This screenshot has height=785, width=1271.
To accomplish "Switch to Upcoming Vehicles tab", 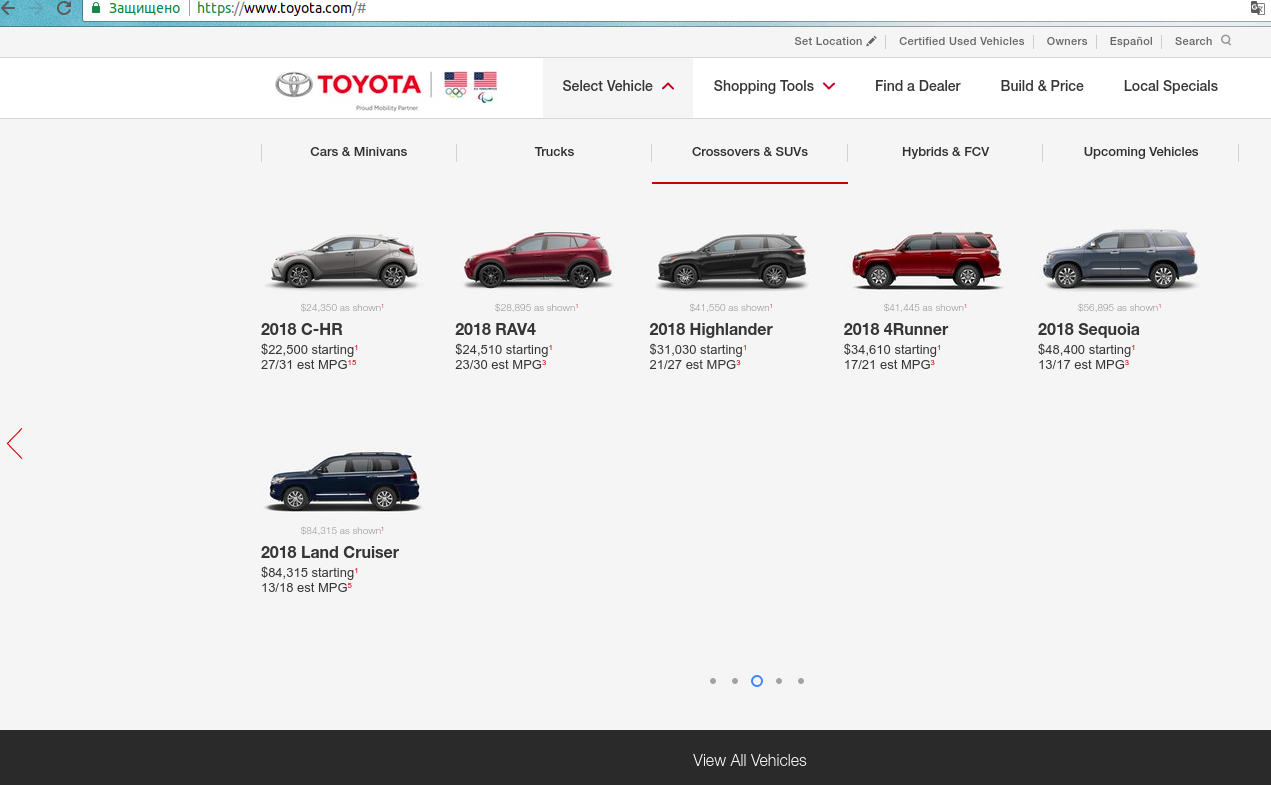I will 1140,152.
